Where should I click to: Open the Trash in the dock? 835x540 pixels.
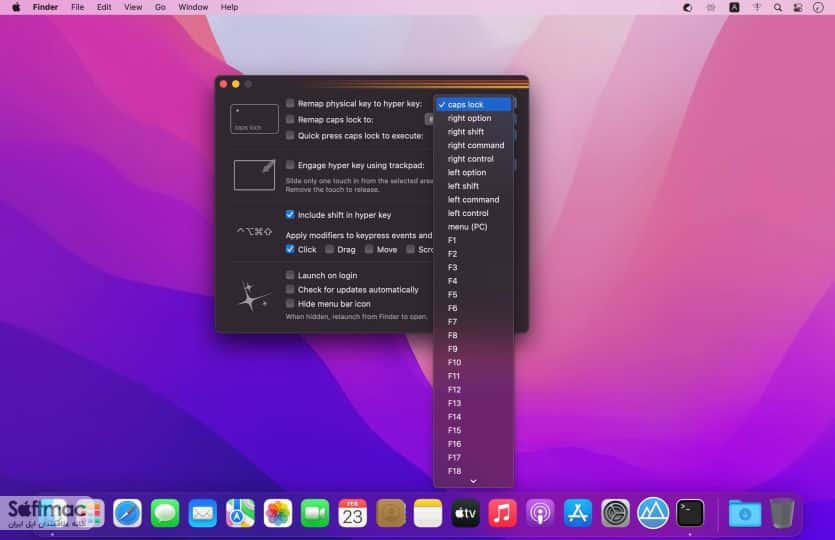(782, 513)
